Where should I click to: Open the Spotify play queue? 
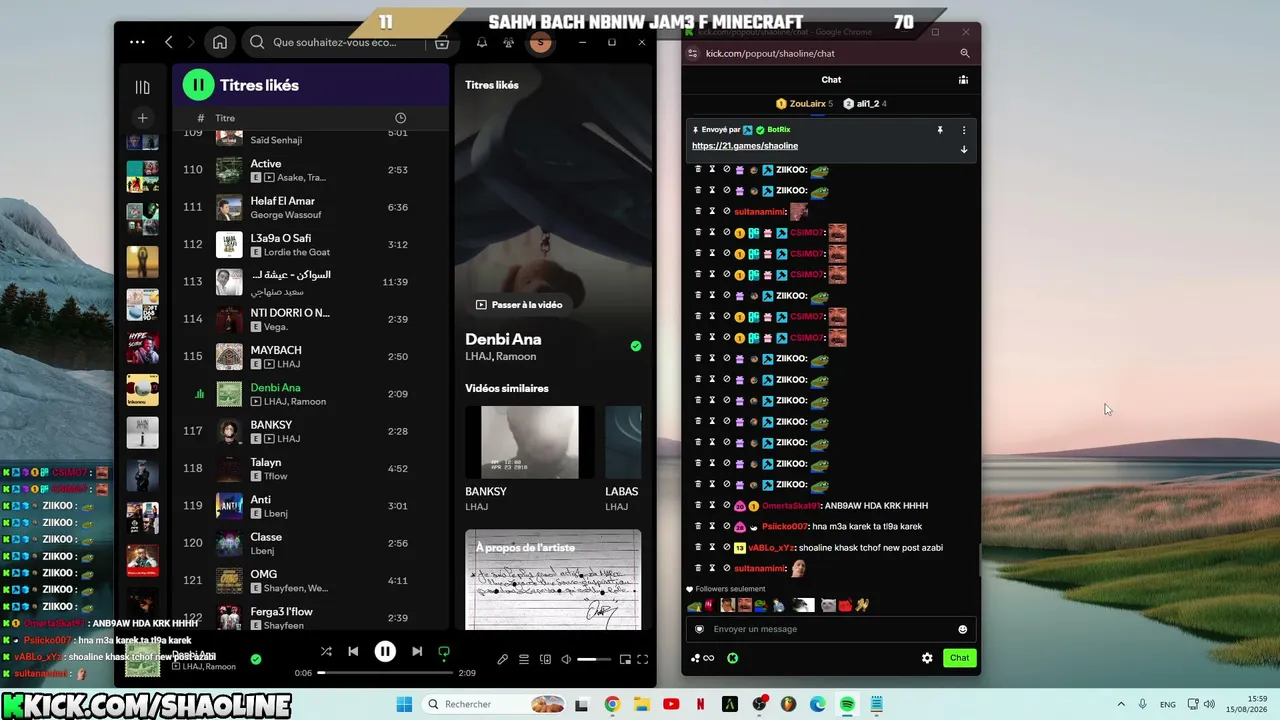click(523, 659)
